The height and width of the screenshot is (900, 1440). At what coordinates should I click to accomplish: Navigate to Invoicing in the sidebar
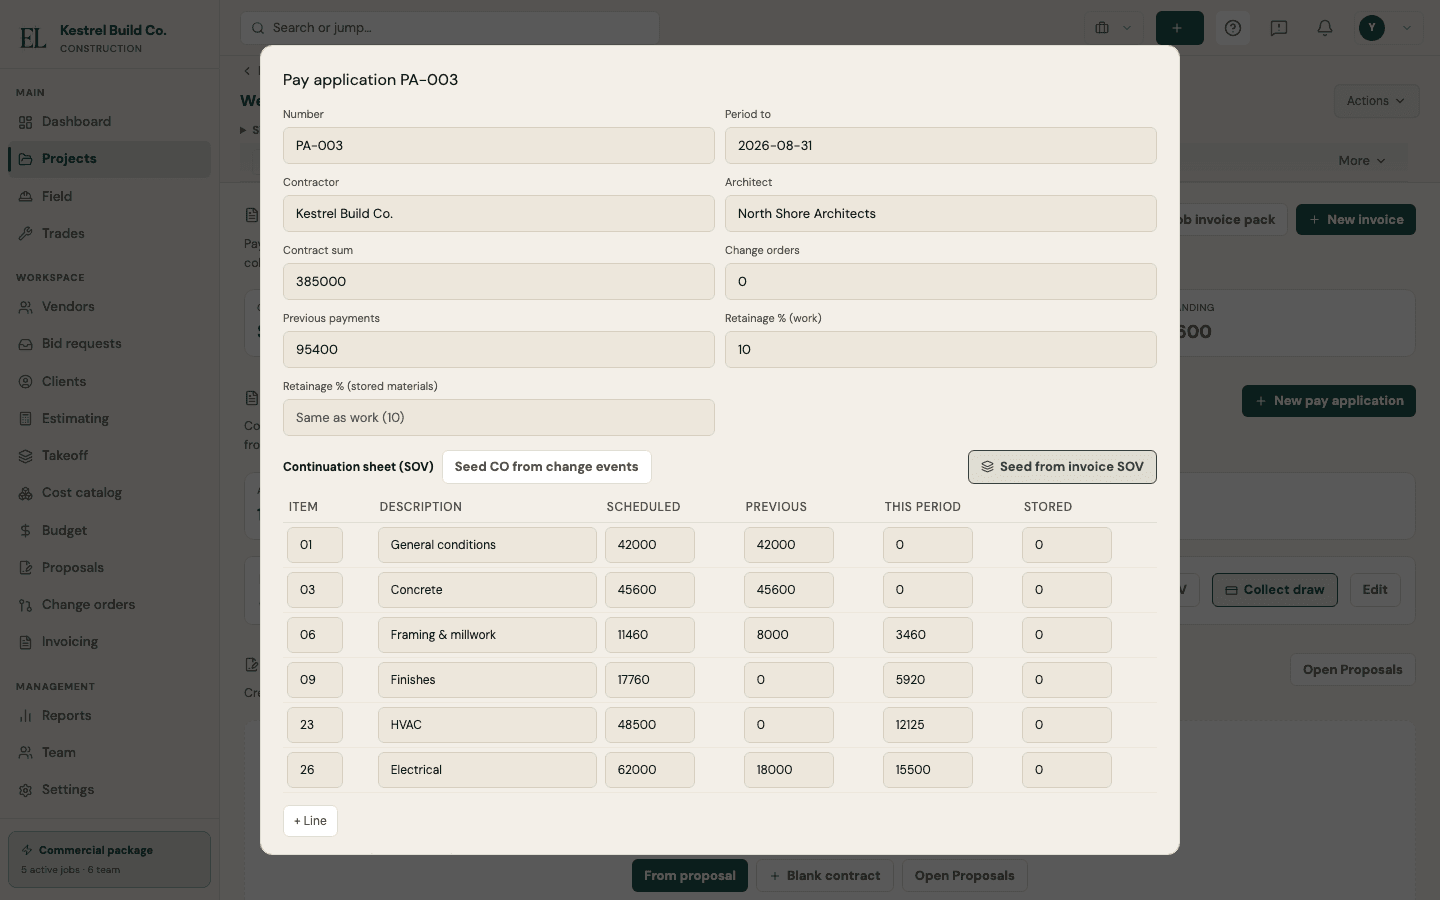[109, 642]
